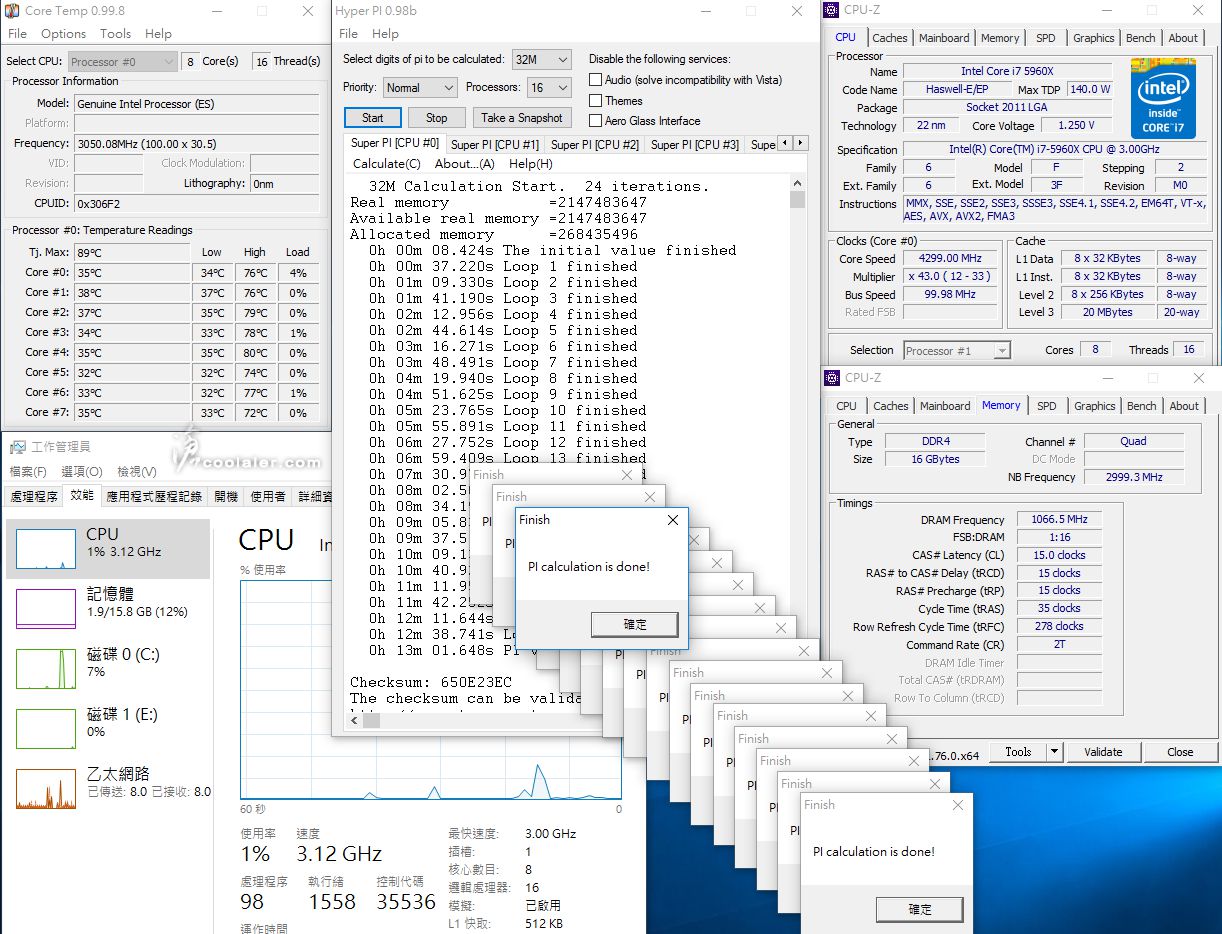The height and width of the screenshot is (934, 1222).
Task: Open the File menu in Hyper PI
Action: [348, 33]
